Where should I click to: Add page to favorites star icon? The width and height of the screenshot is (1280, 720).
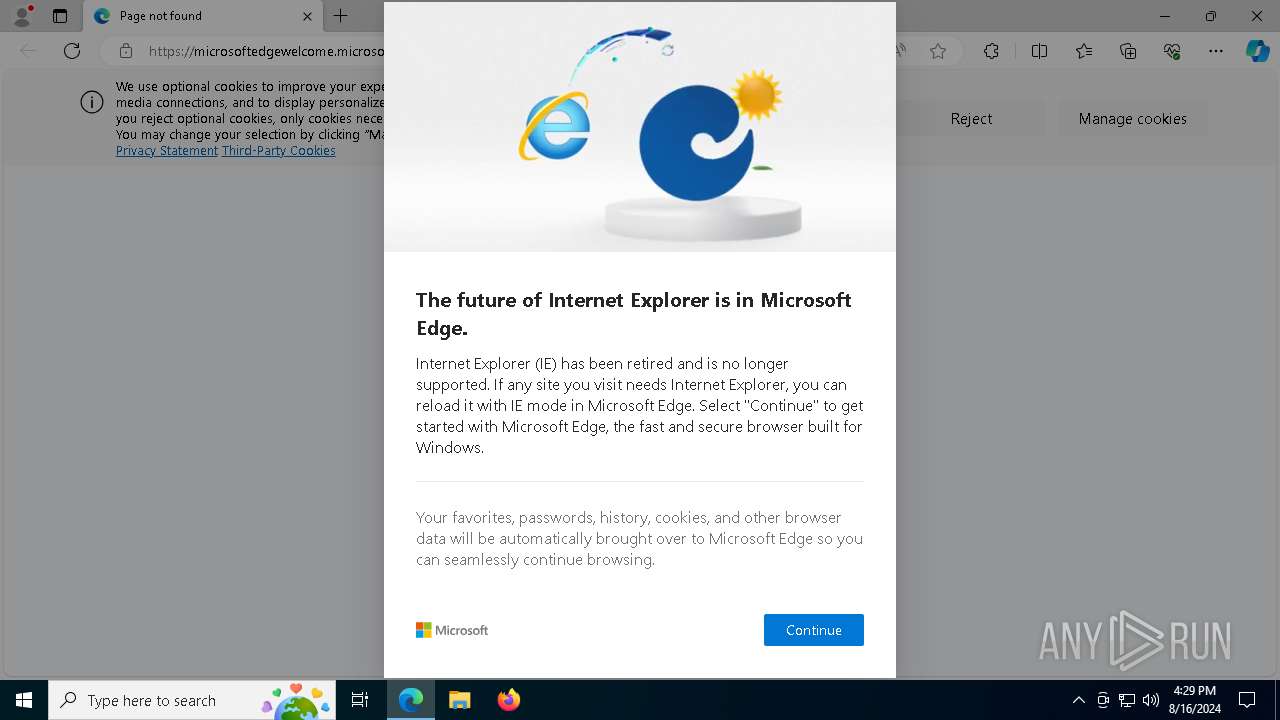(x=938, y=51)
